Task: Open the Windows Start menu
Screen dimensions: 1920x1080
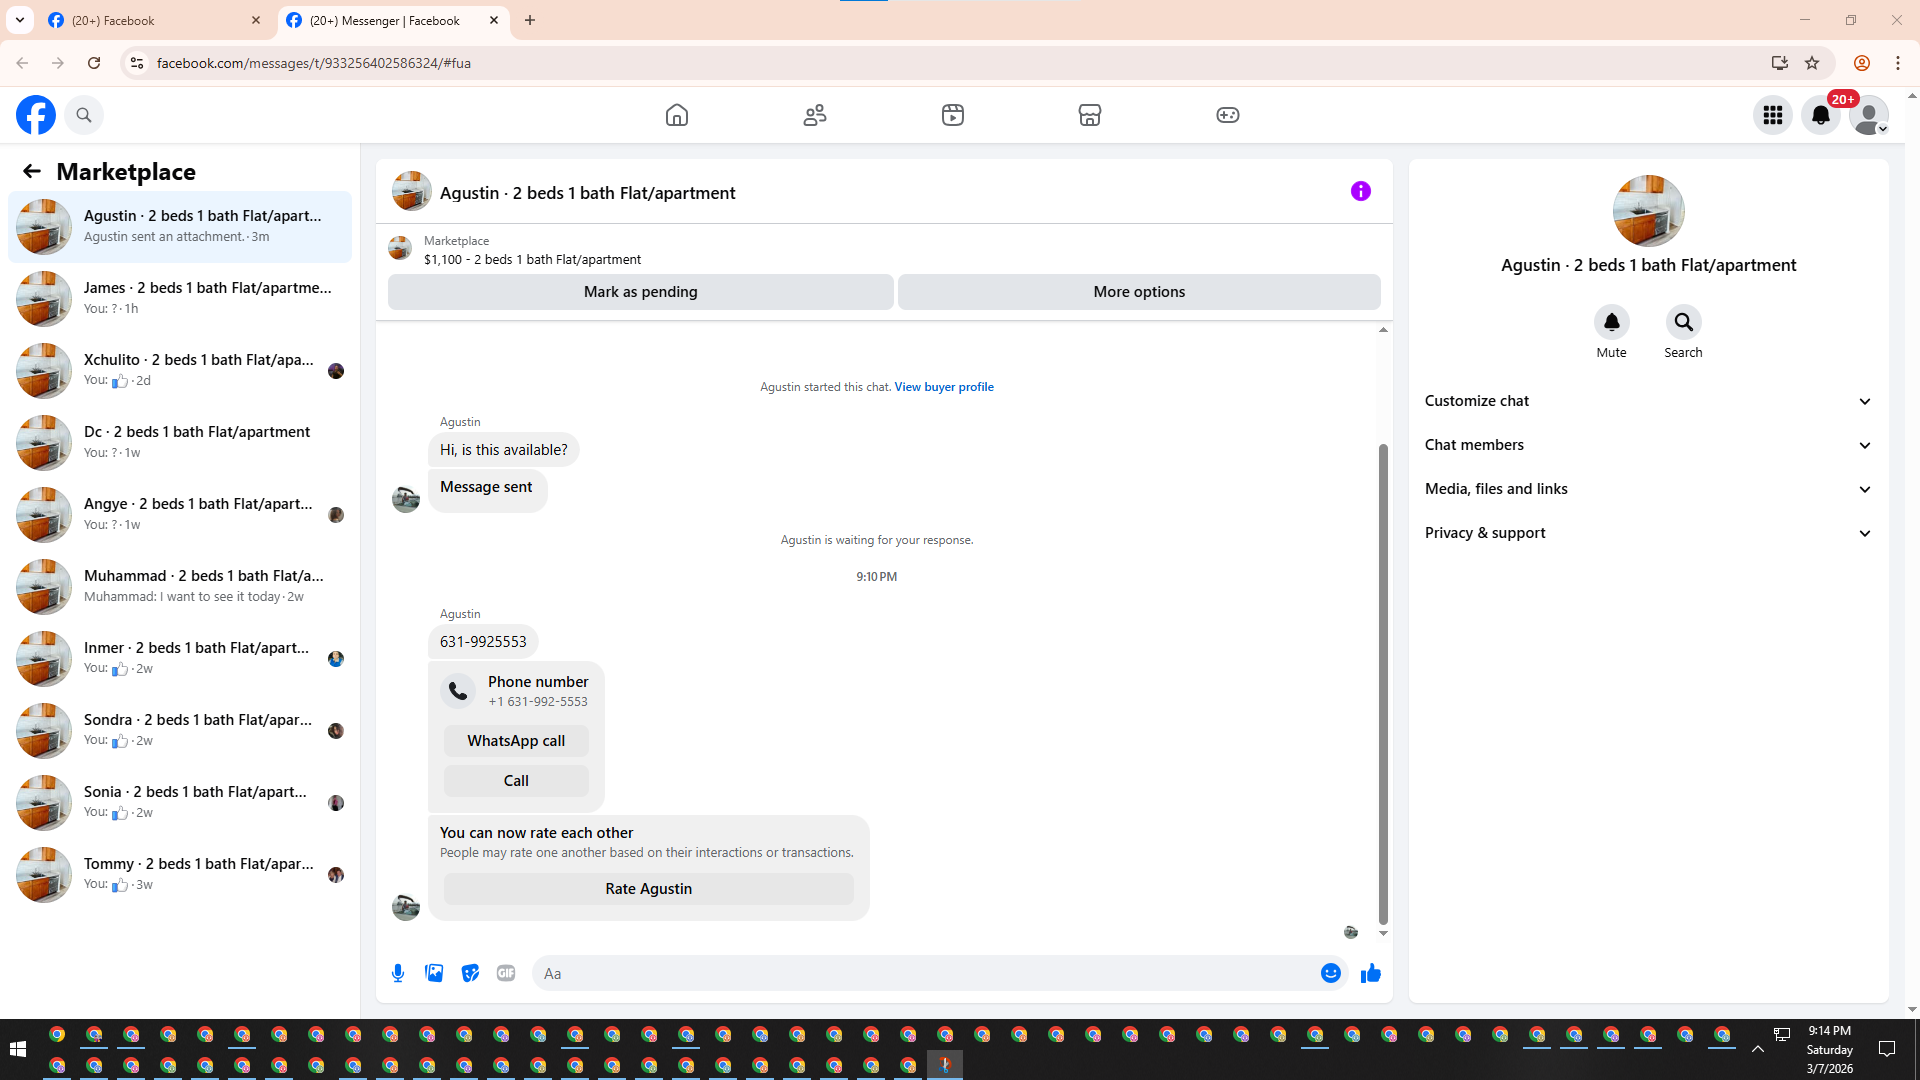Action: [17, 1049]
